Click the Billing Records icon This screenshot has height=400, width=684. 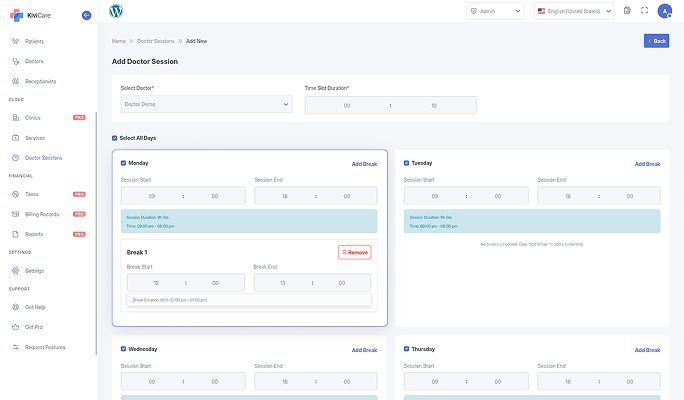pos(16,214)
